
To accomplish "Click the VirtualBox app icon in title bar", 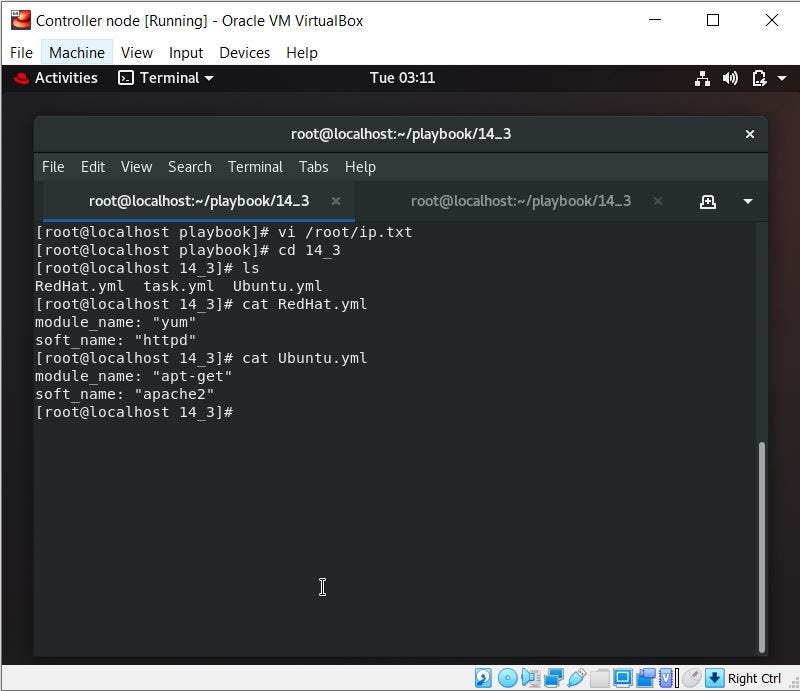I will 20,20.
